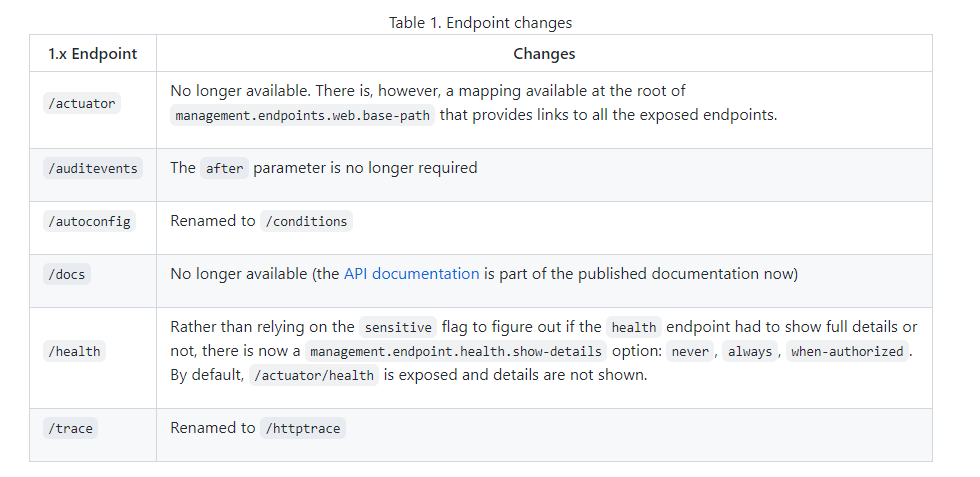Screen dimensions: 980x477
Task: Click the 'Changes' column header
Action: (544, 54)
